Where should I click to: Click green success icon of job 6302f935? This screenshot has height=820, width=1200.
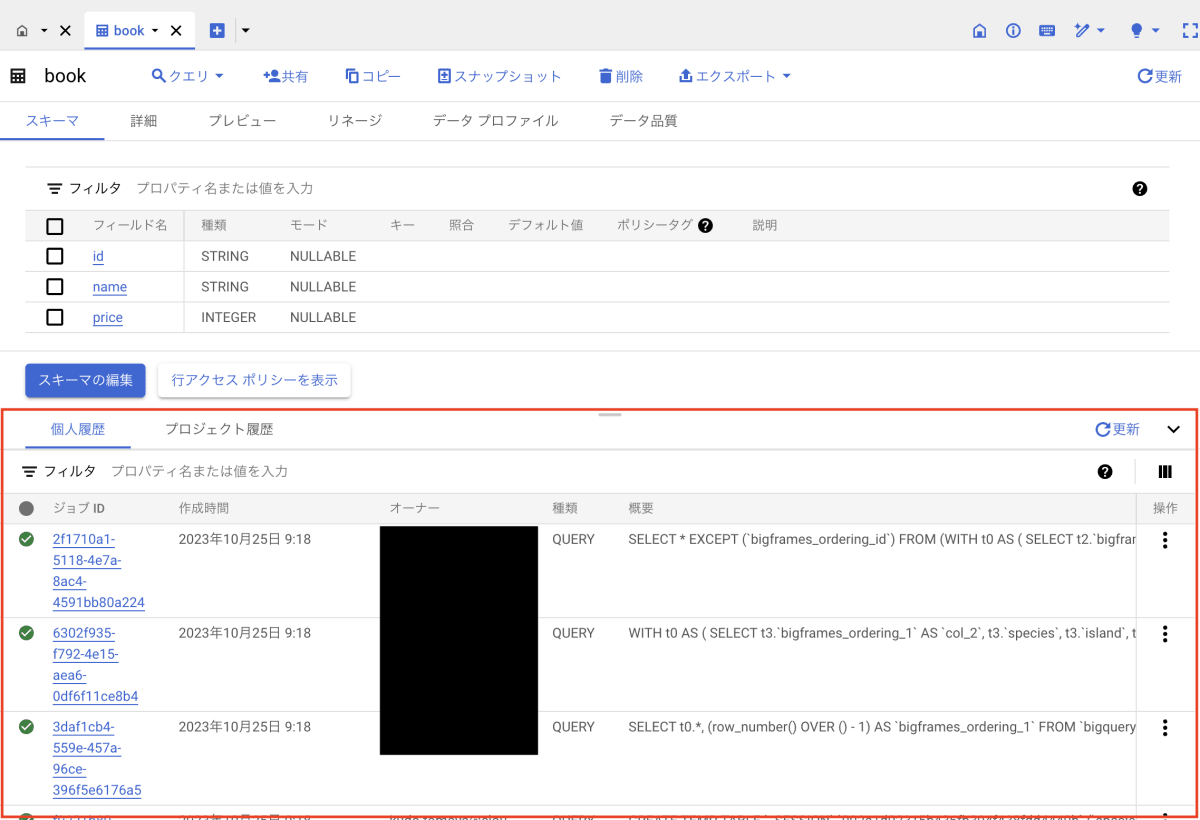pos(26,633)
